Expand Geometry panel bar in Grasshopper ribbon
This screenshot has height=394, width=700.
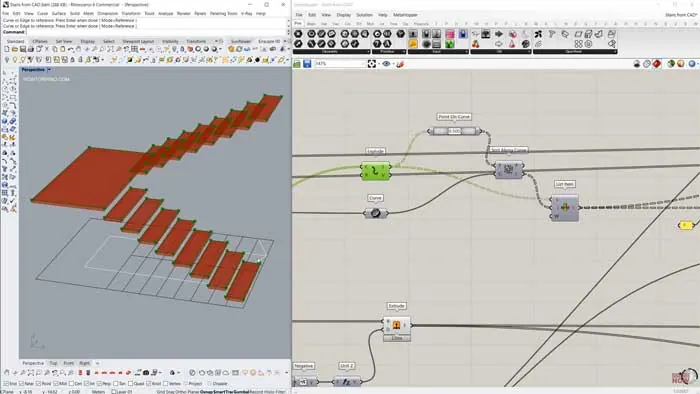331,52
